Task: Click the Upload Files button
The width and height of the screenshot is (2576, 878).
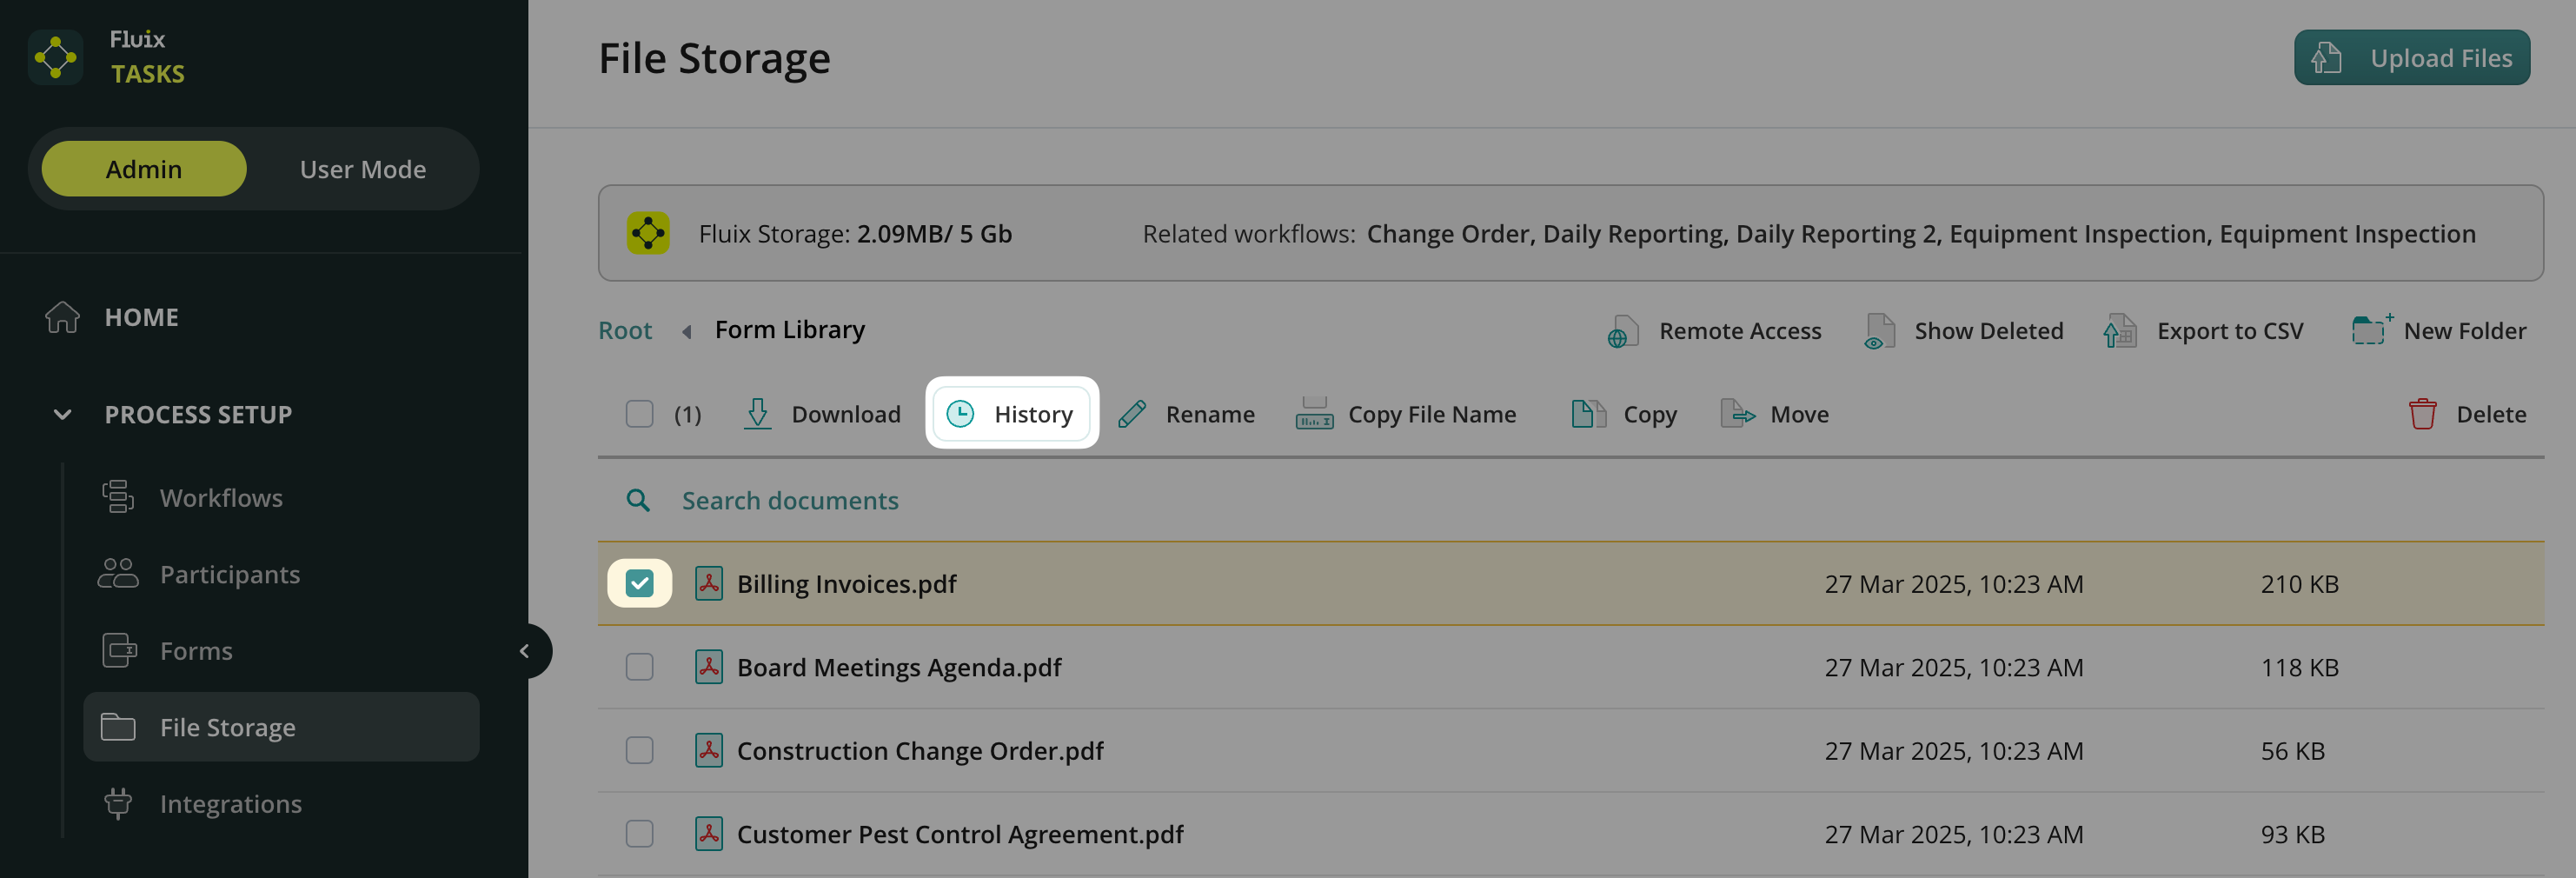Action: [2411, 58]
